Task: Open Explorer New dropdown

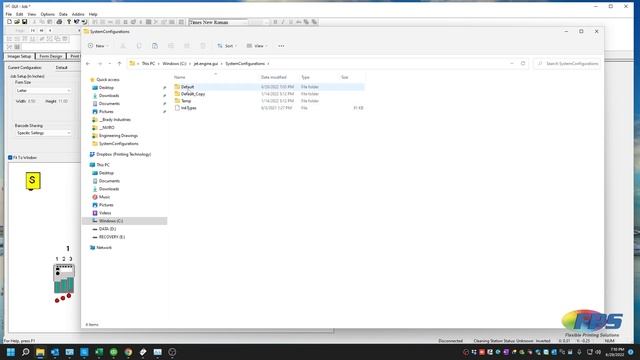Action: pos(98,46)
